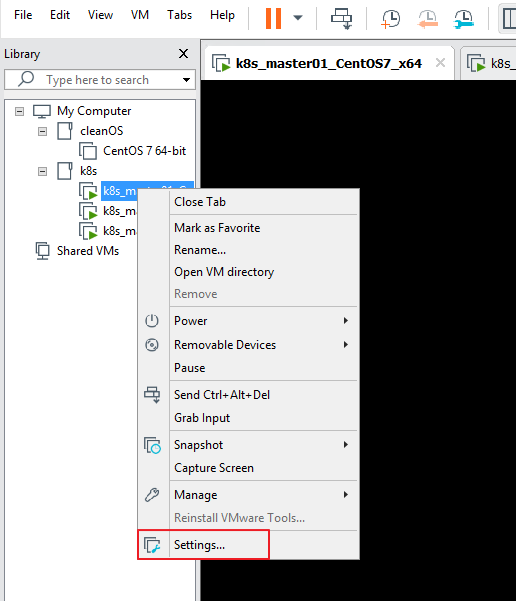
Task: Click the Revert to Snapshot toolbar icon
Action: coord(427,19)
